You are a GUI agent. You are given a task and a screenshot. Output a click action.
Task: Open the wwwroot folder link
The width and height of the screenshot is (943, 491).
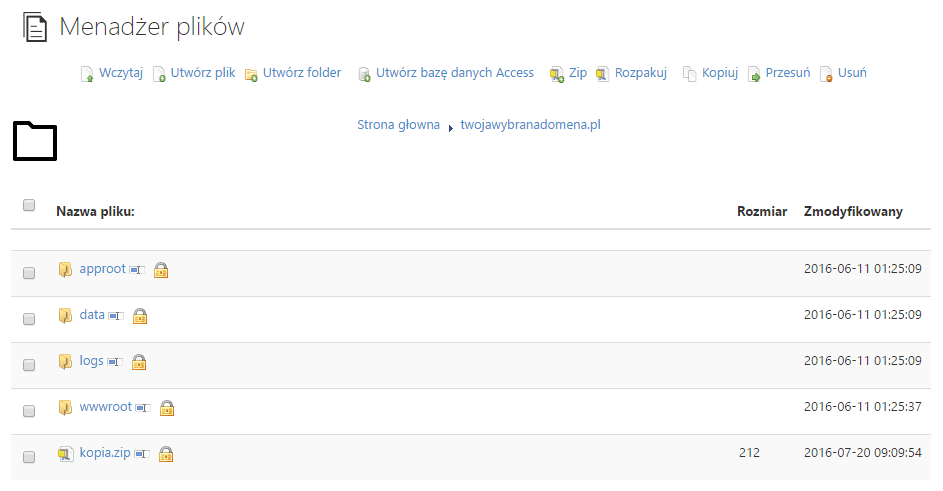105,407
